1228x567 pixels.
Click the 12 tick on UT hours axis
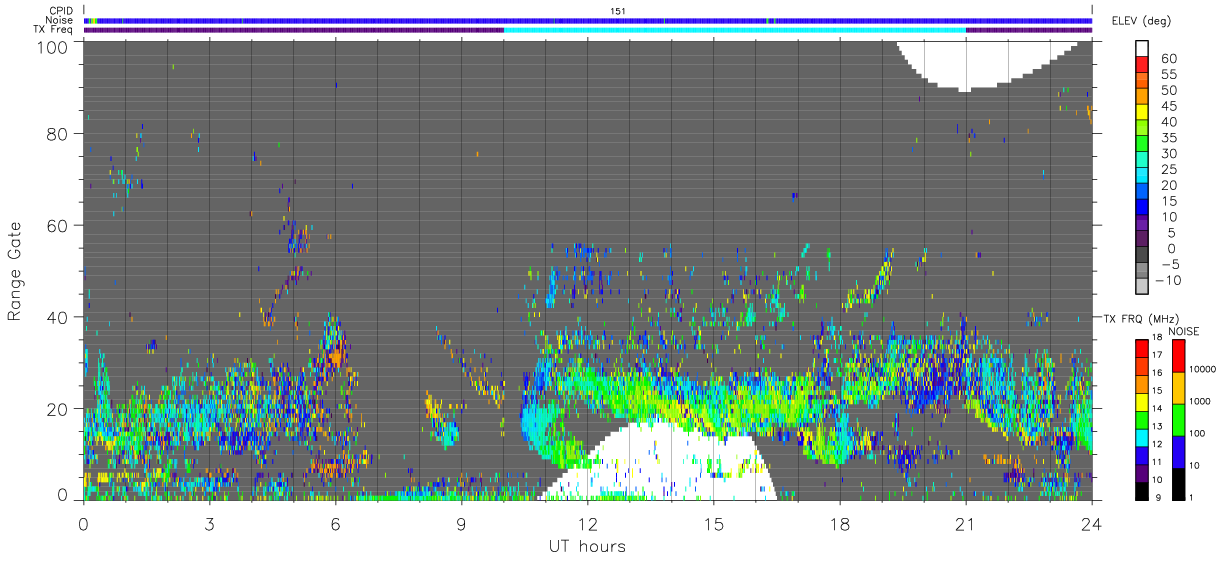(x=587, y=523)
